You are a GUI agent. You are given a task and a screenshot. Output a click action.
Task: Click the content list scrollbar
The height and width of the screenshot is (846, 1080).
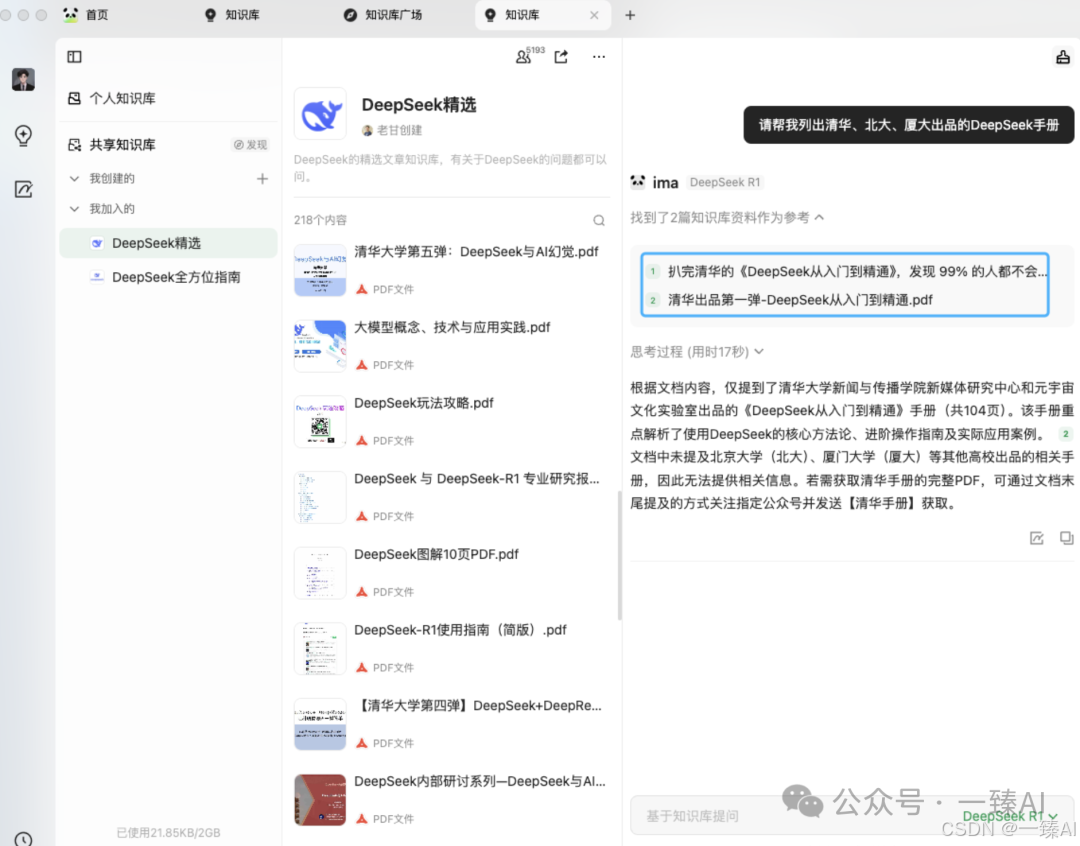(619, 555)
